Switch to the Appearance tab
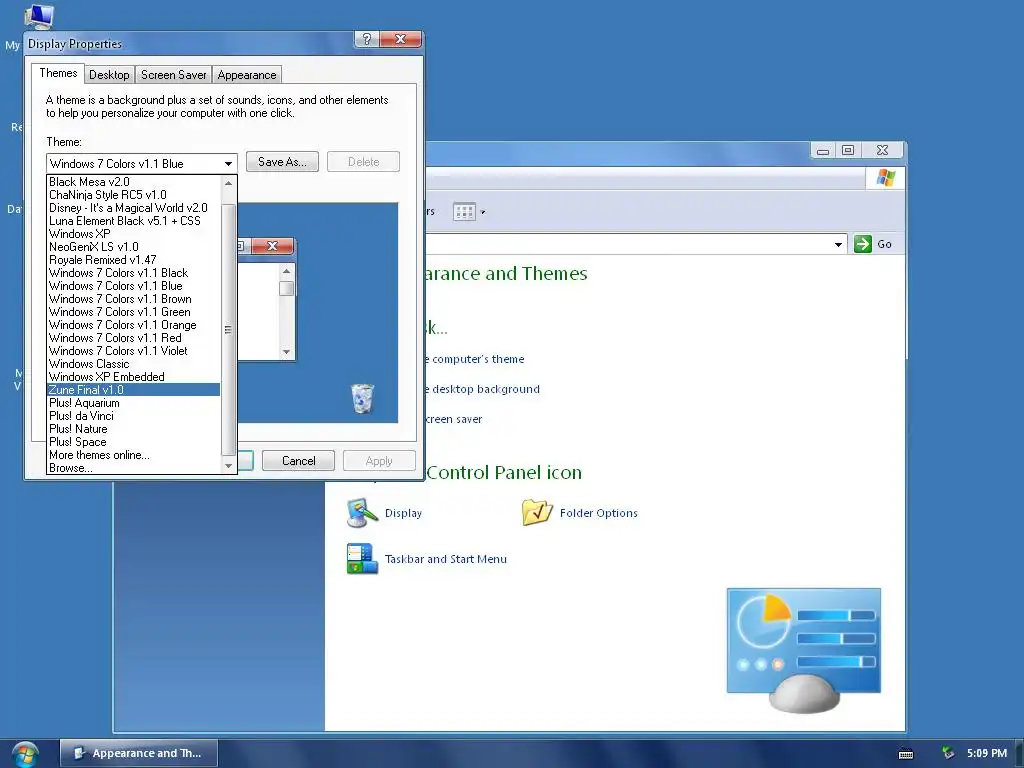 pyautogui.click(x=247, y=75)
